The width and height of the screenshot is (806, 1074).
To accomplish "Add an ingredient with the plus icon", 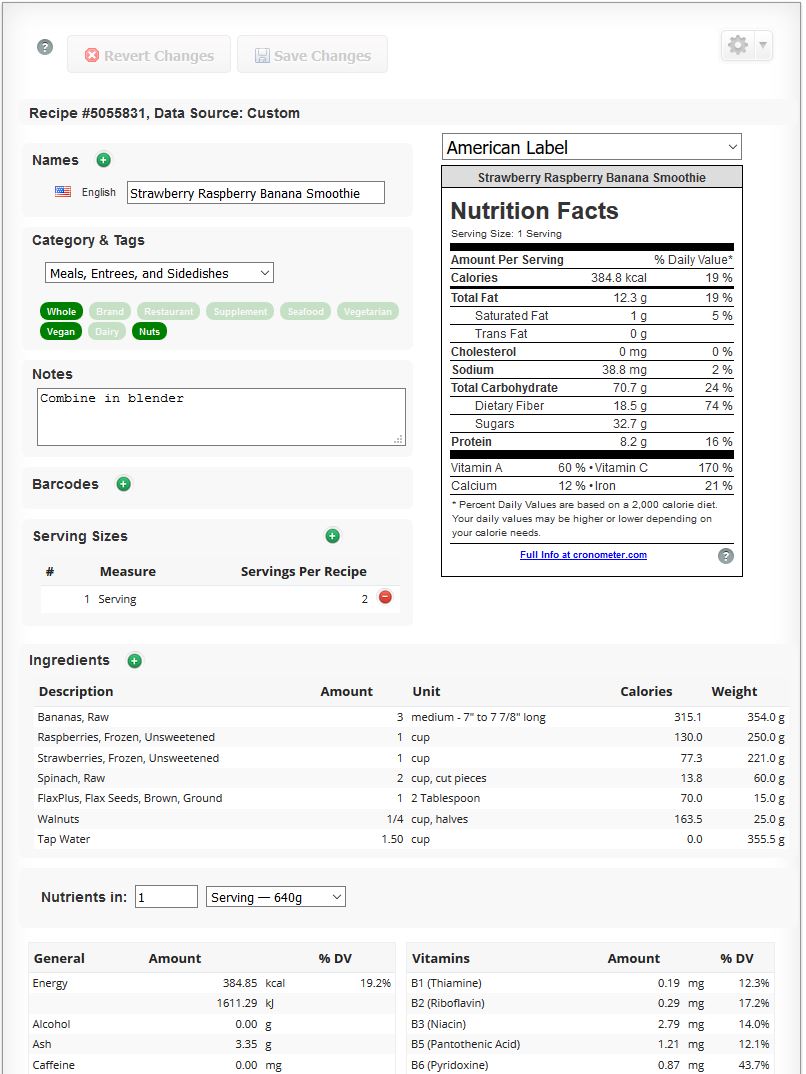I will [134, 661].
